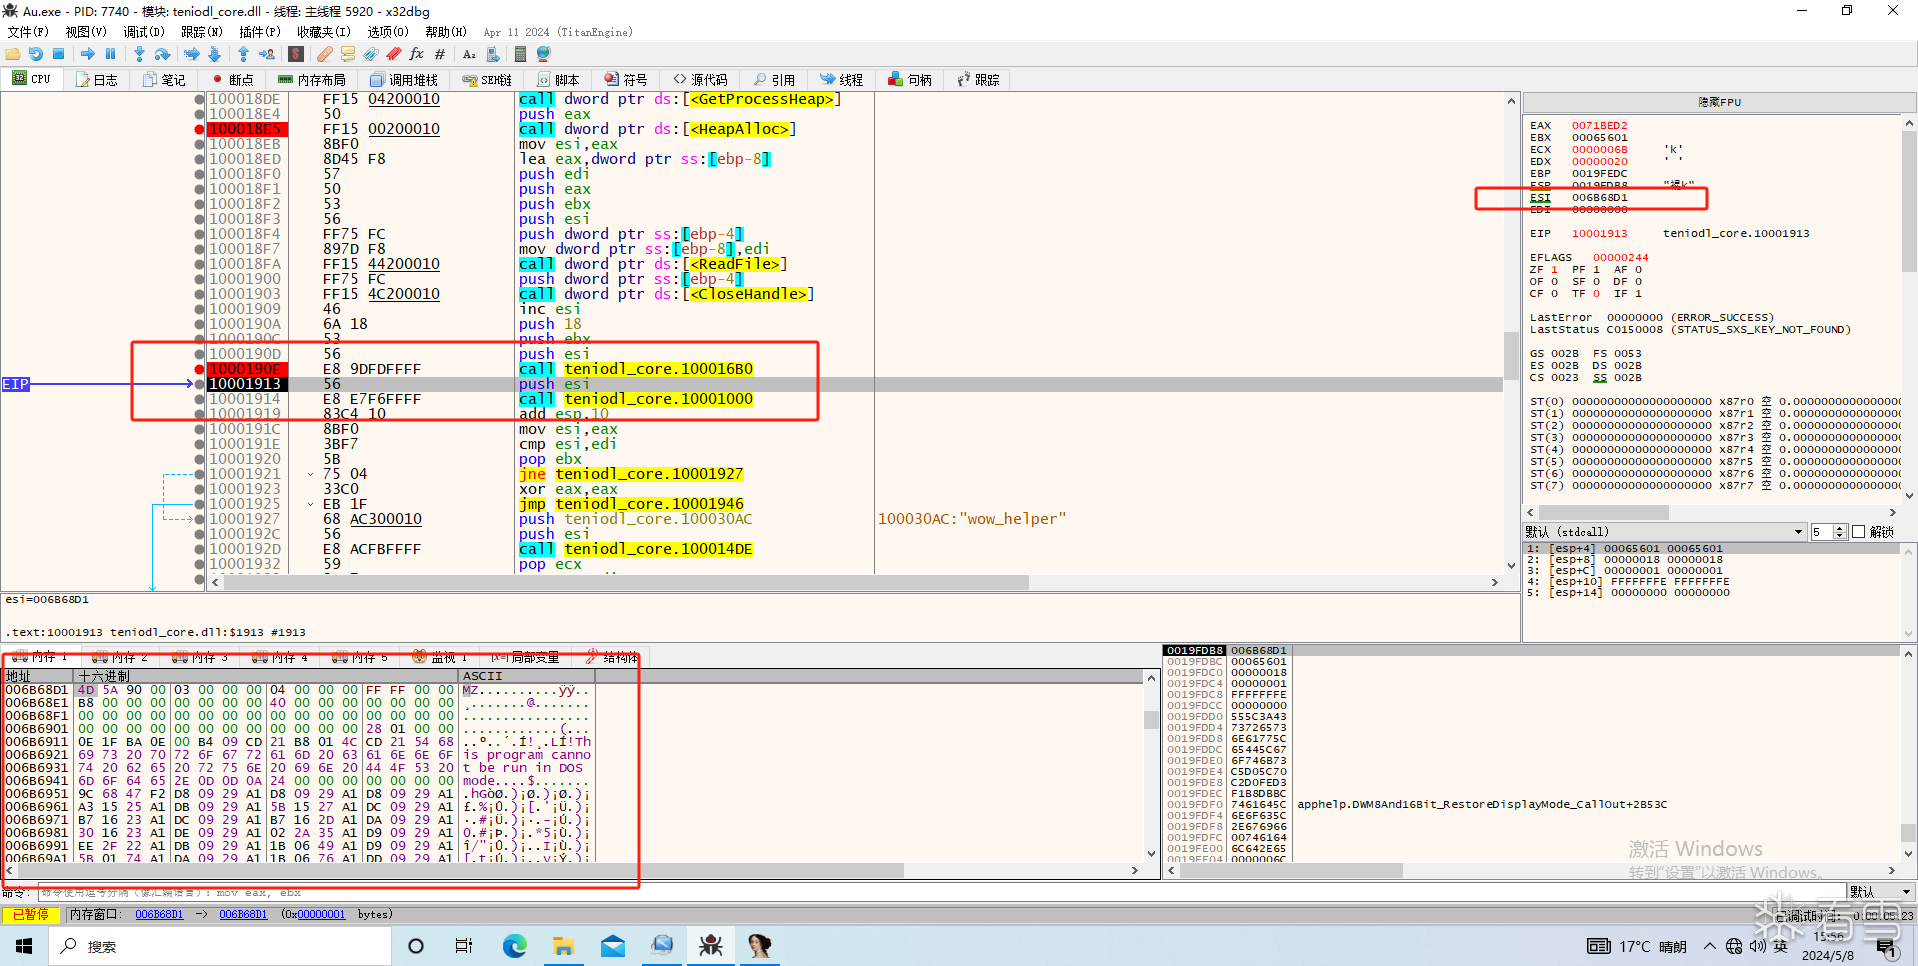The width and height of the screenshot is (1918, 966).
Task: Click the Open file toolbar icon
Action: coord(13,54)
